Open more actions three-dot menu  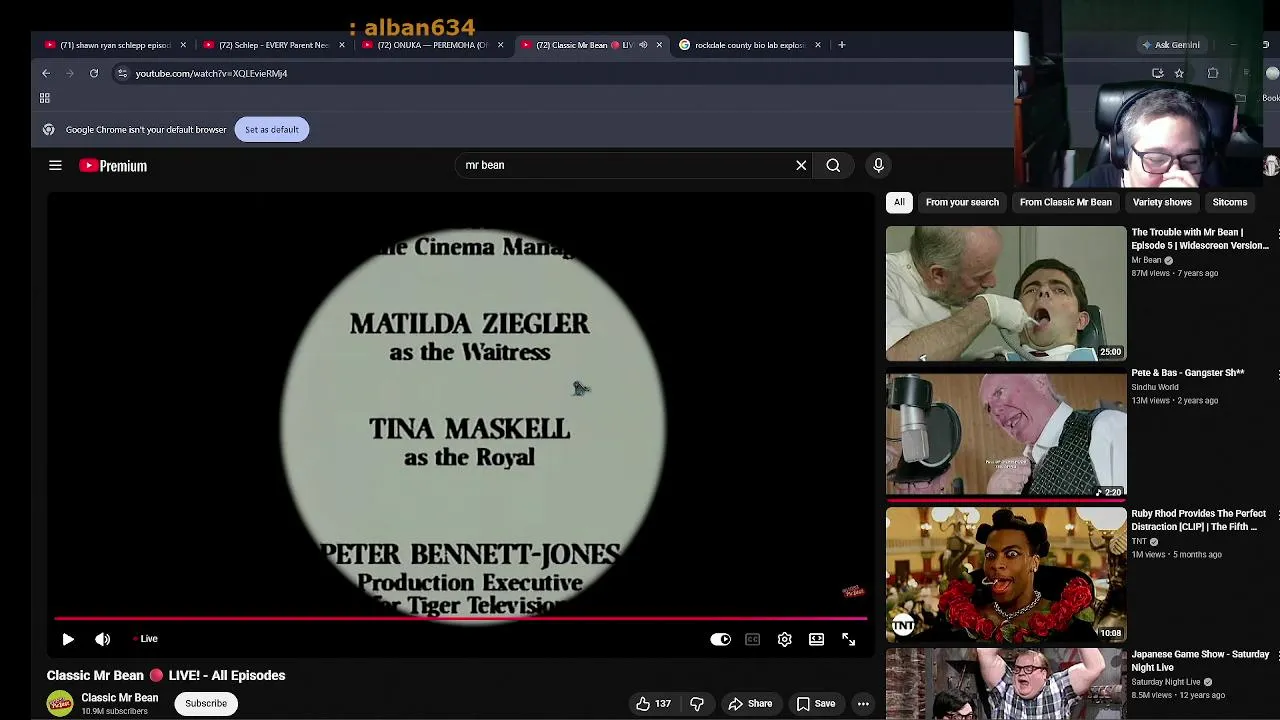[x=863, y=704]
